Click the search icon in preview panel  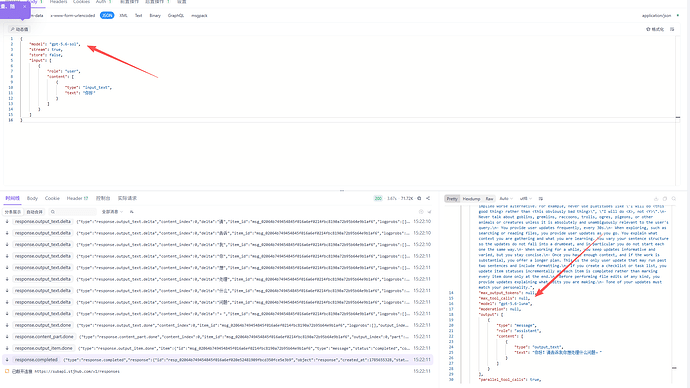tap(674, 199)
